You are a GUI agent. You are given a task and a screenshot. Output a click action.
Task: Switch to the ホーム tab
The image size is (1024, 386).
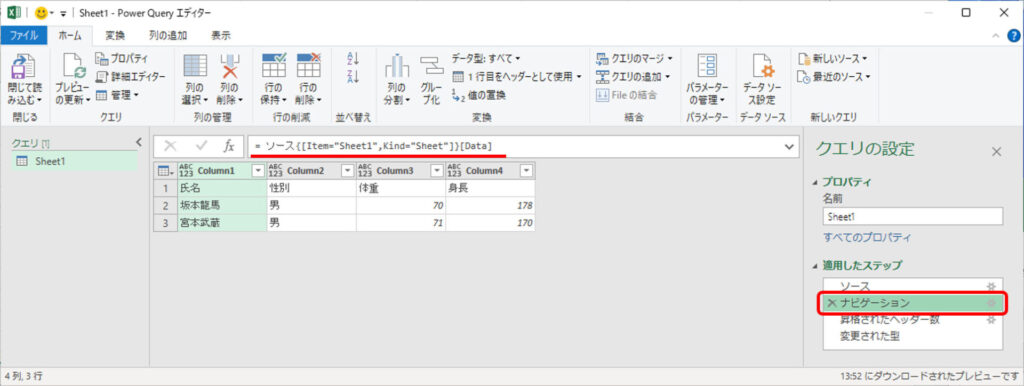pos(71,35)
